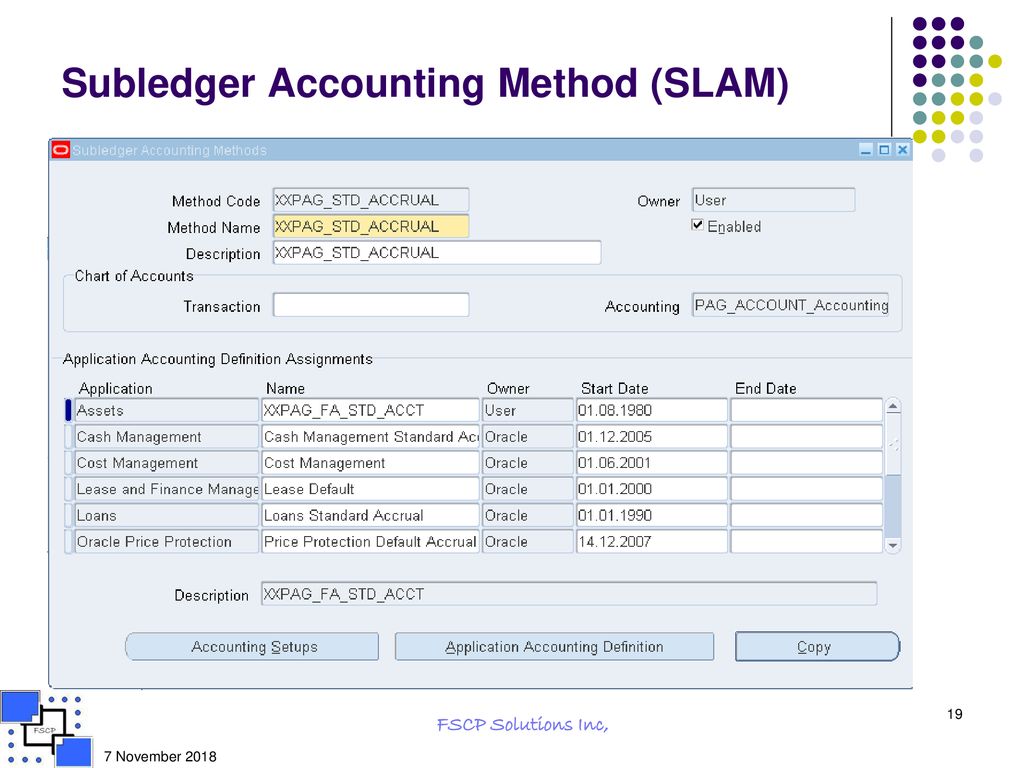This screenshot has height=768, width=1024.
Task: Select the Loans row record indicator
Action: (x=69, y=515)
